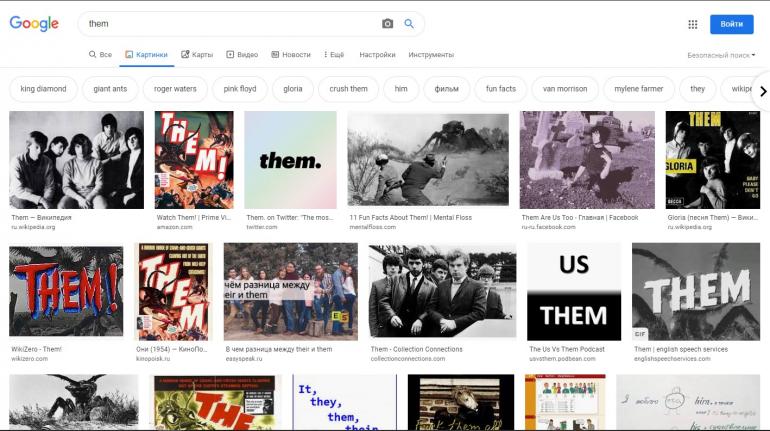Click 'Them - Collection Connections' caption

coord(416,349)
